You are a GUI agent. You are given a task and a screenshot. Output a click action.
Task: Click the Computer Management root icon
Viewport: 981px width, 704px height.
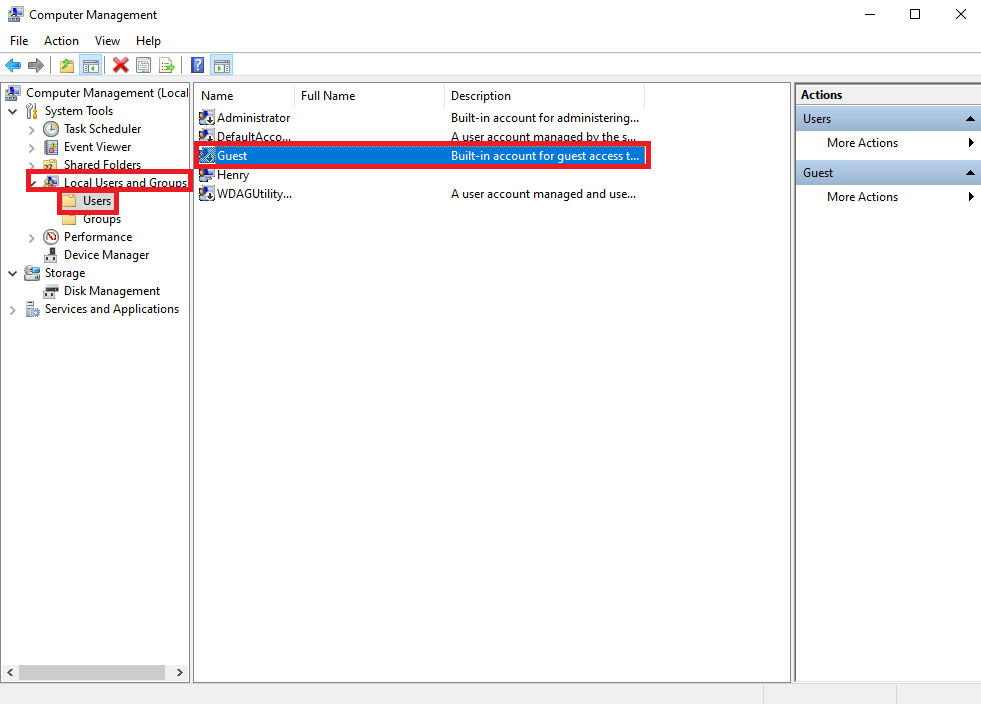pos(13,93)
